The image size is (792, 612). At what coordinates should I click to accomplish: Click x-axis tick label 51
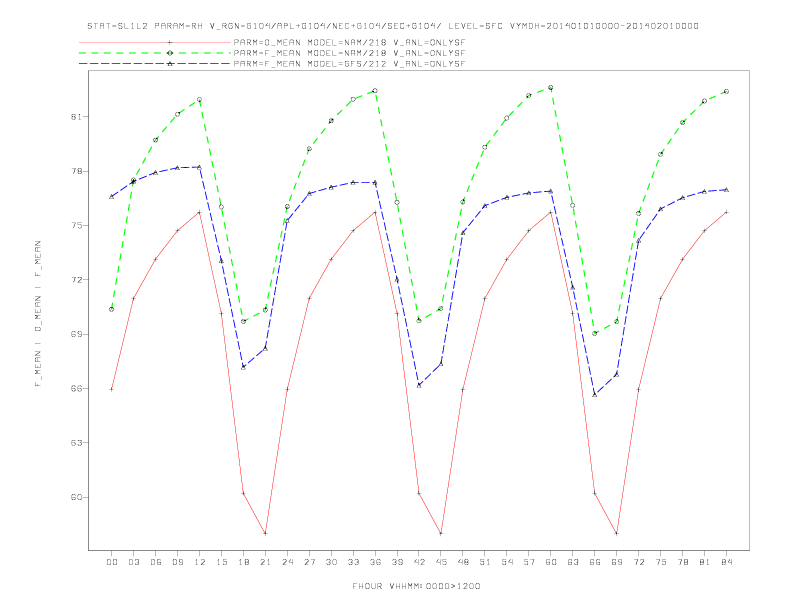tap(485, 562)
